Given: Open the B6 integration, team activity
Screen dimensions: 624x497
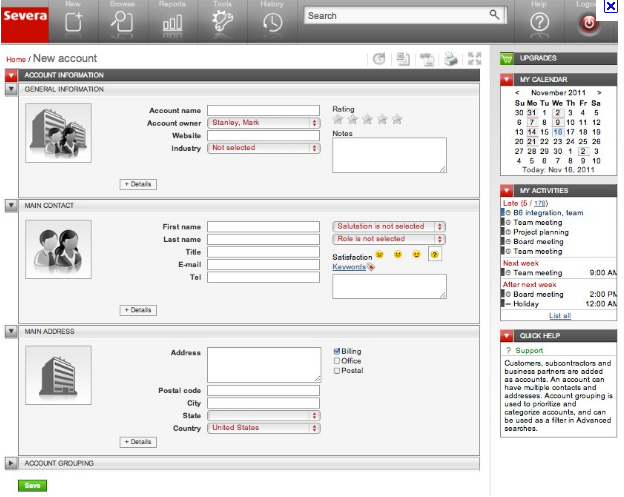Looking at the screenshot, I should pyautogui.click(x=548, y=213).
